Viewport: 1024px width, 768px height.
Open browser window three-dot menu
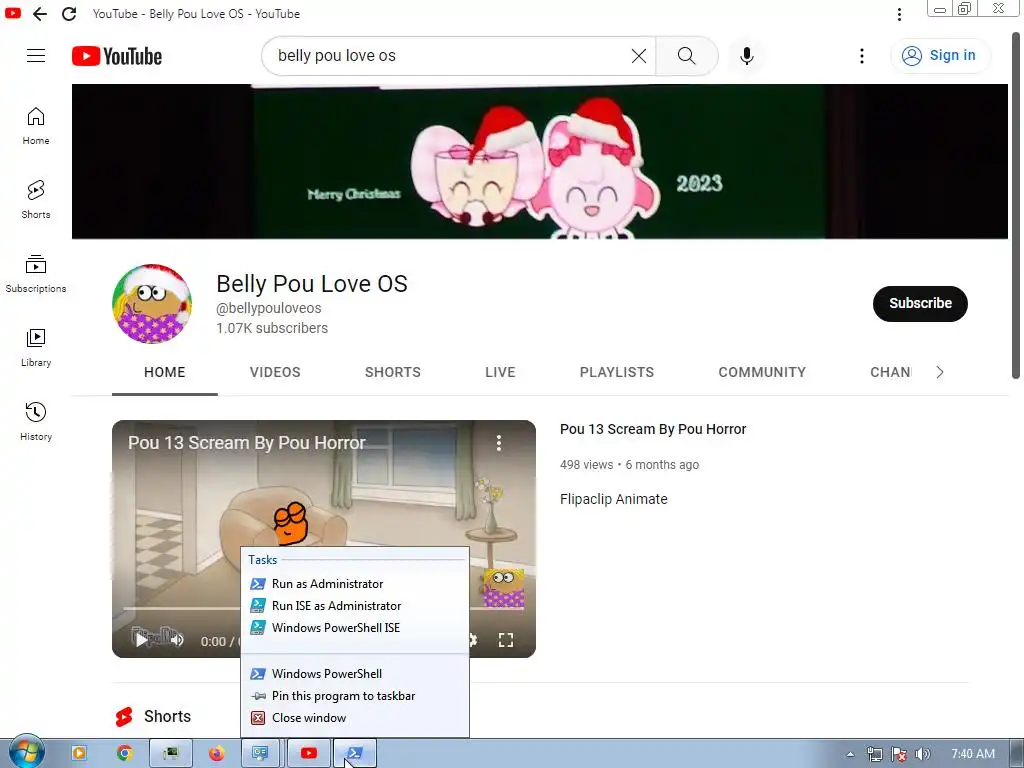tap(899, 14)
